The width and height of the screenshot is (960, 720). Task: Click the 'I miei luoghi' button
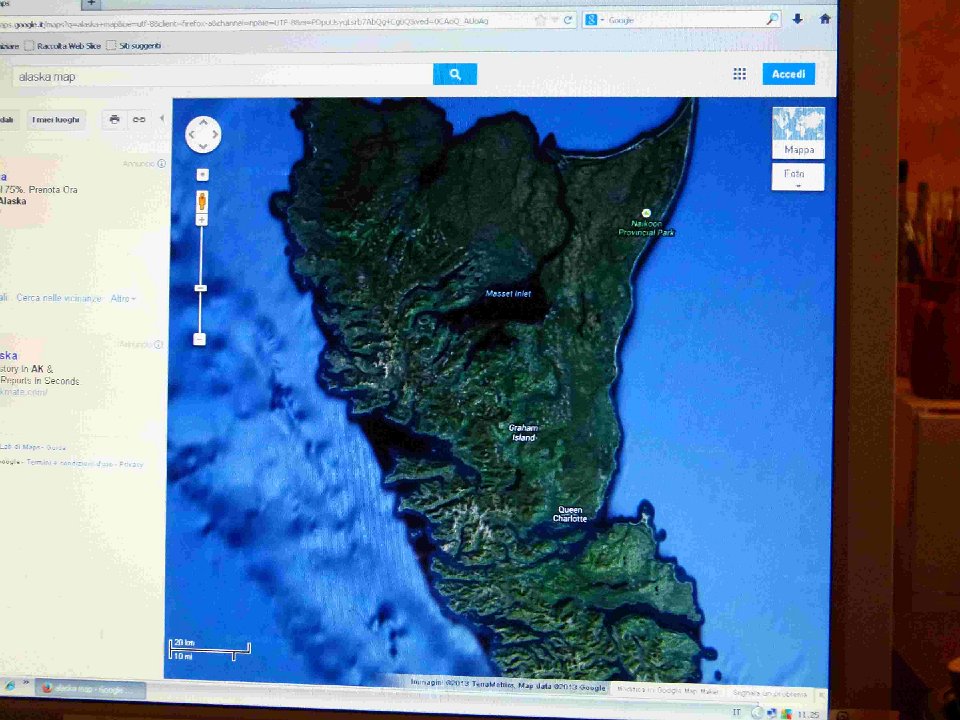tap(56, 119)
